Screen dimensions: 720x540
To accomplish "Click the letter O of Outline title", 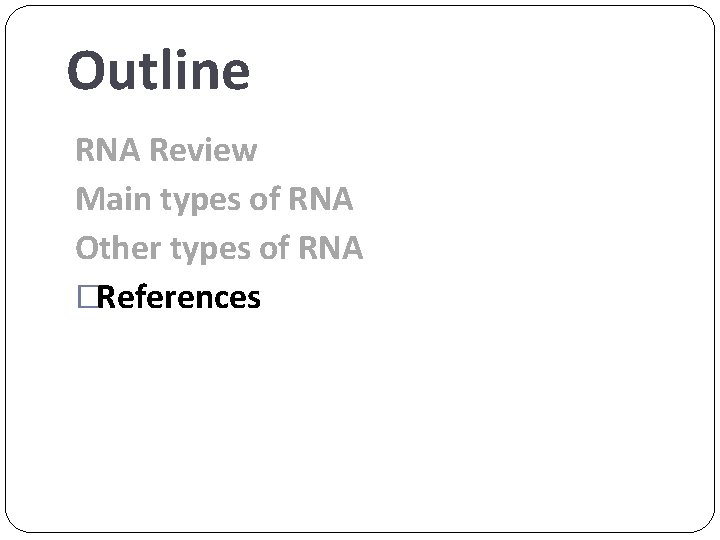I will [x=88, y=72].
